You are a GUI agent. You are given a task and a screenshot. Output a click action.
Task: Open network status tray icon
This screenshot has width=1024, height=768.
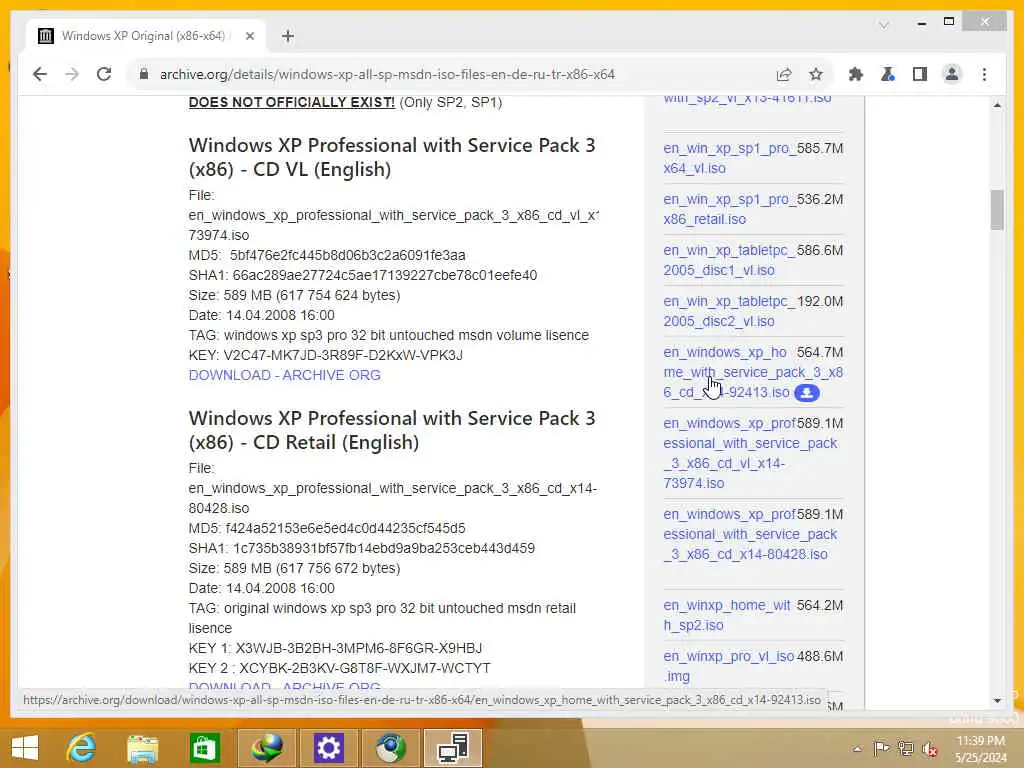(x=905, y=748)
